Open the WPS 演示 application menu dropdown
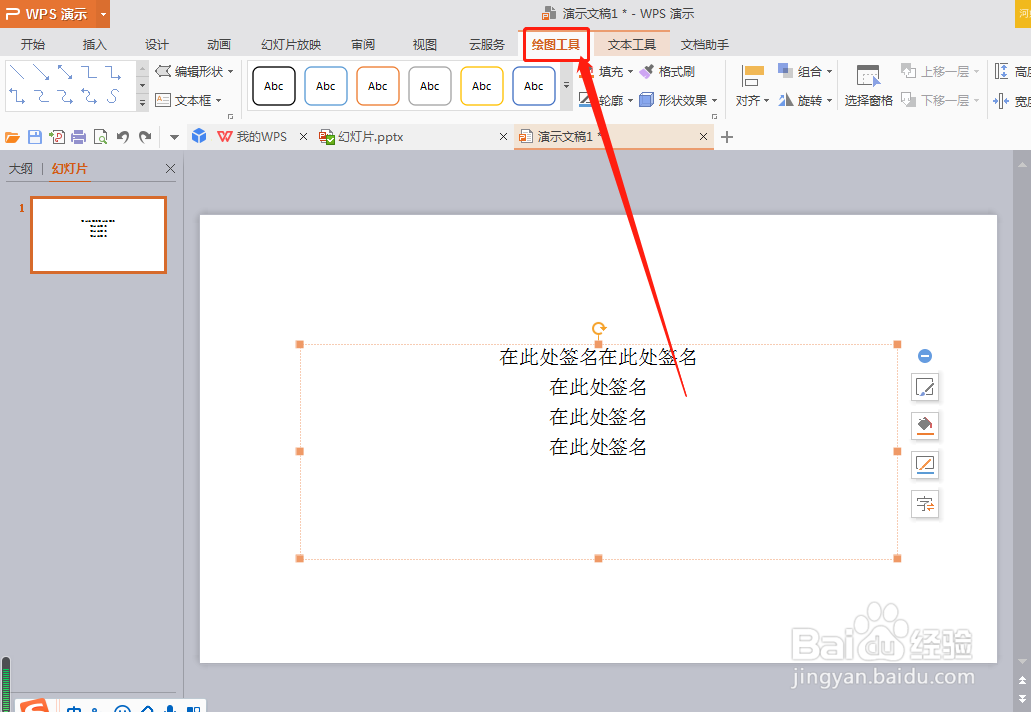Screen dimensions: 1031x712 (x=103, y=14)
